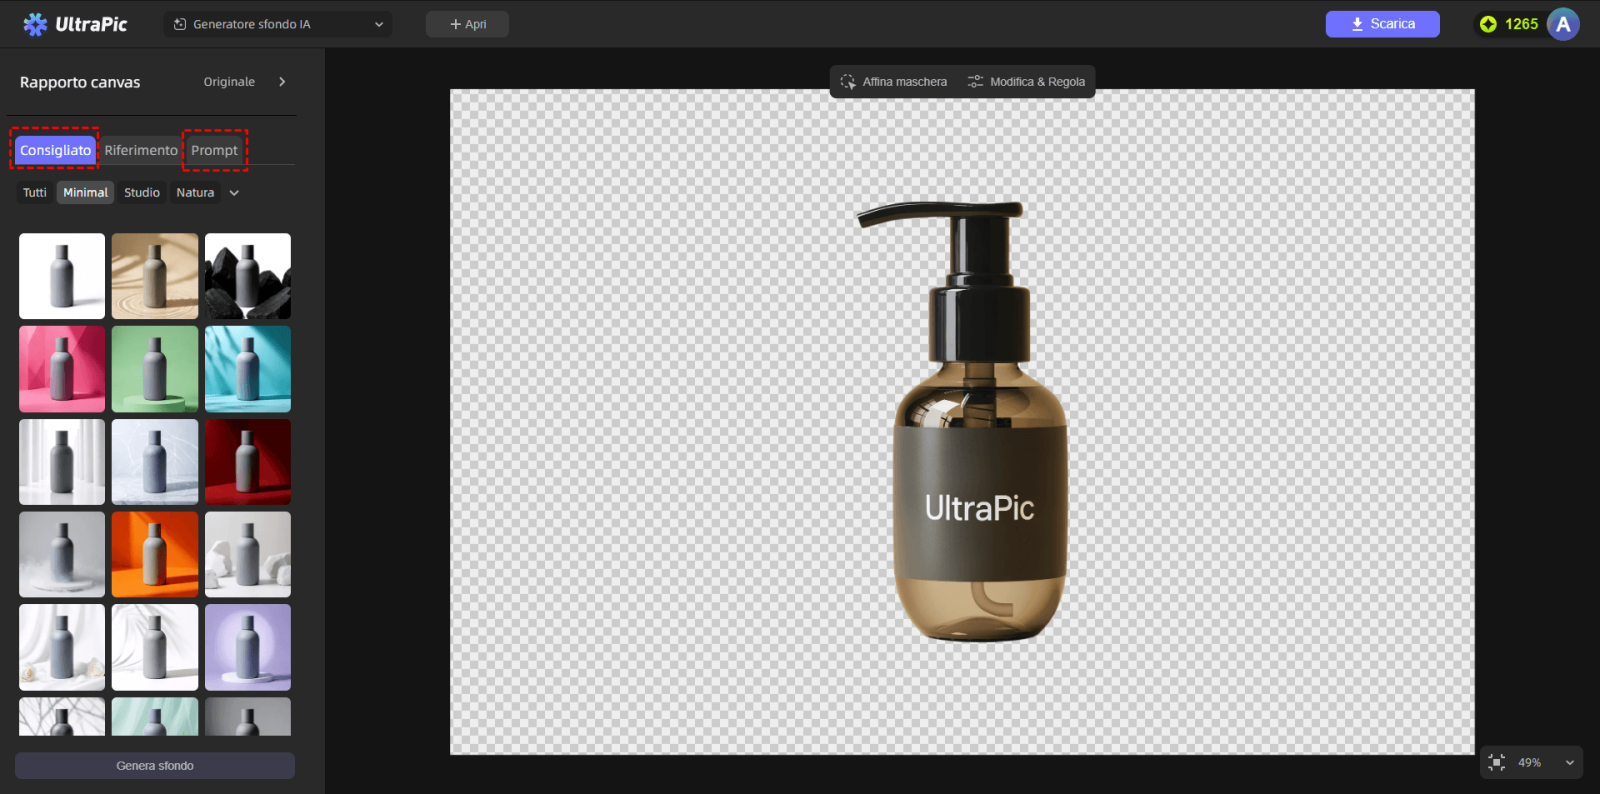Choose the white leaf-shadow background thumbnail

coord(155,647)
